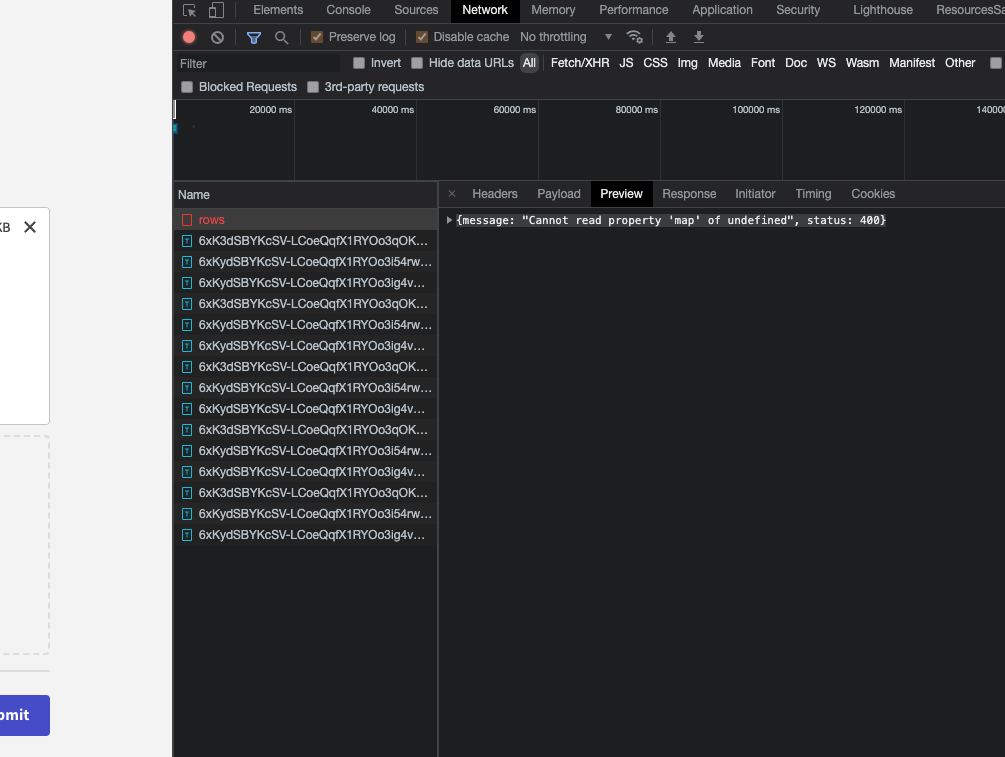Close the request details pane
The width and height of the screenshot is (1005, 757).
point(452,194)
